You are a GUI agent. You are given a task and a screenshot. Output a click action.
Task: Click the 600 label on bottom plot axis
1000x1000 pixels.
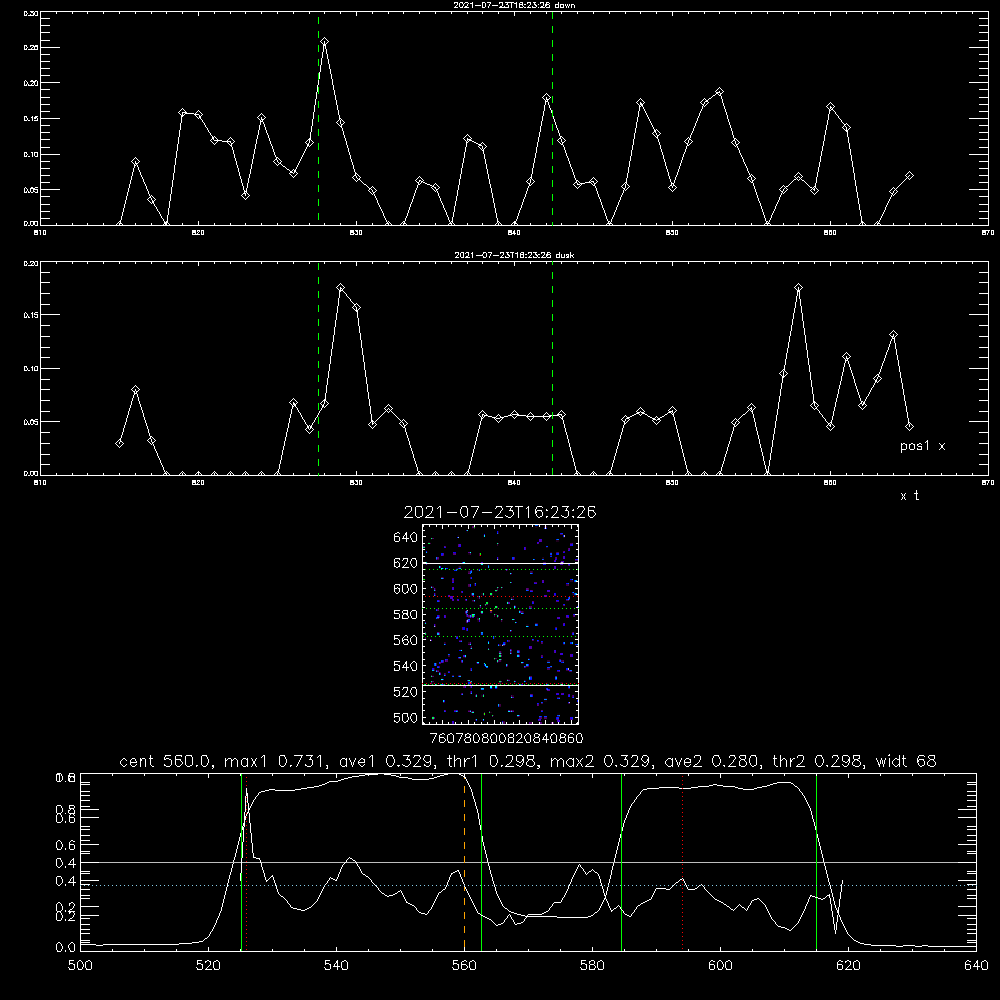pos(720,966)
